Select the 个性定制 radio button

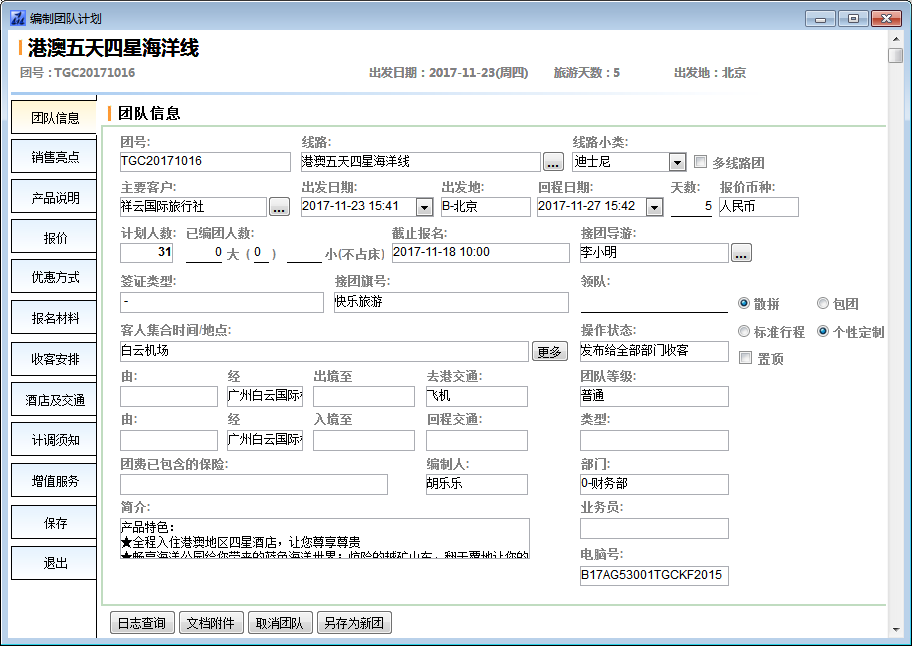[x=823, y=331]
